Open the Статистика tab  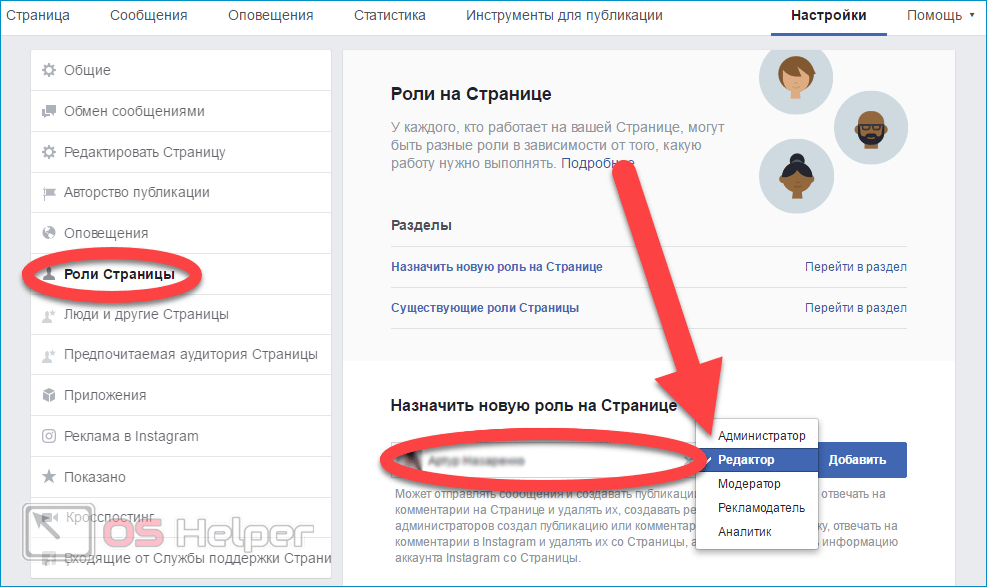[x=390, y=15]
